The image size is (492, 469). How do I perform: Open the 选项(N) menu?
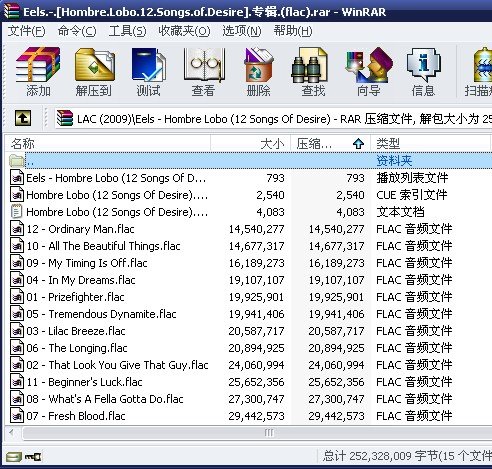pos(242,31)
